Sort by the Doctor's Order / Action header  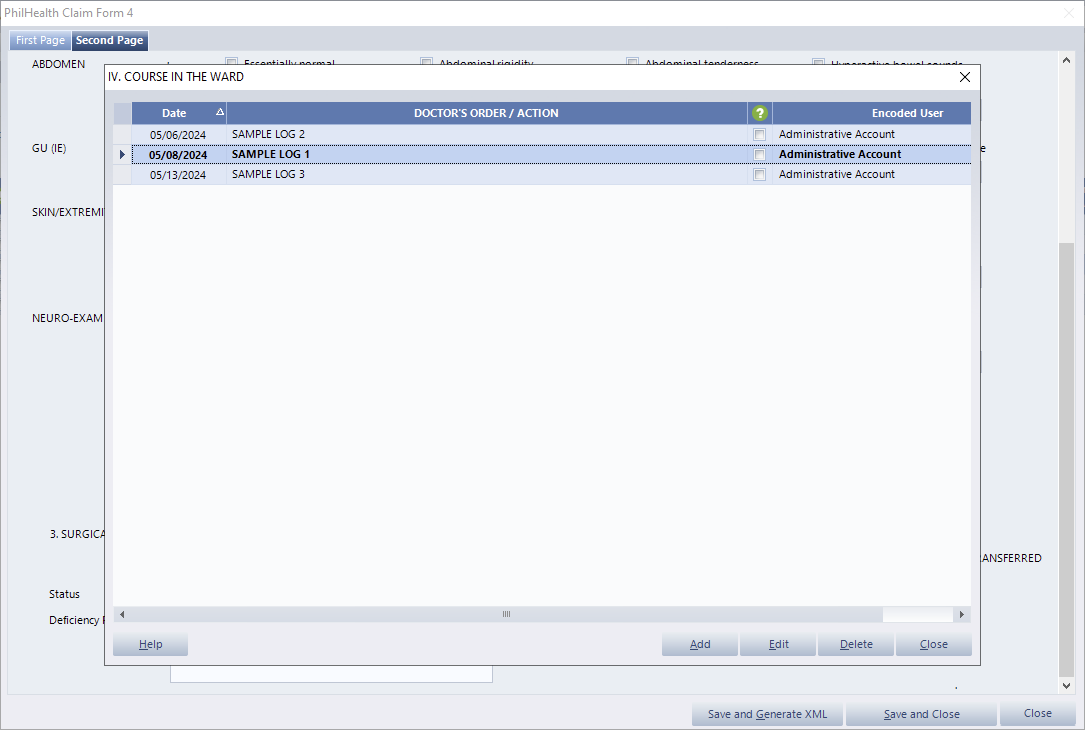pyautogui.click(x=486, y=113)
